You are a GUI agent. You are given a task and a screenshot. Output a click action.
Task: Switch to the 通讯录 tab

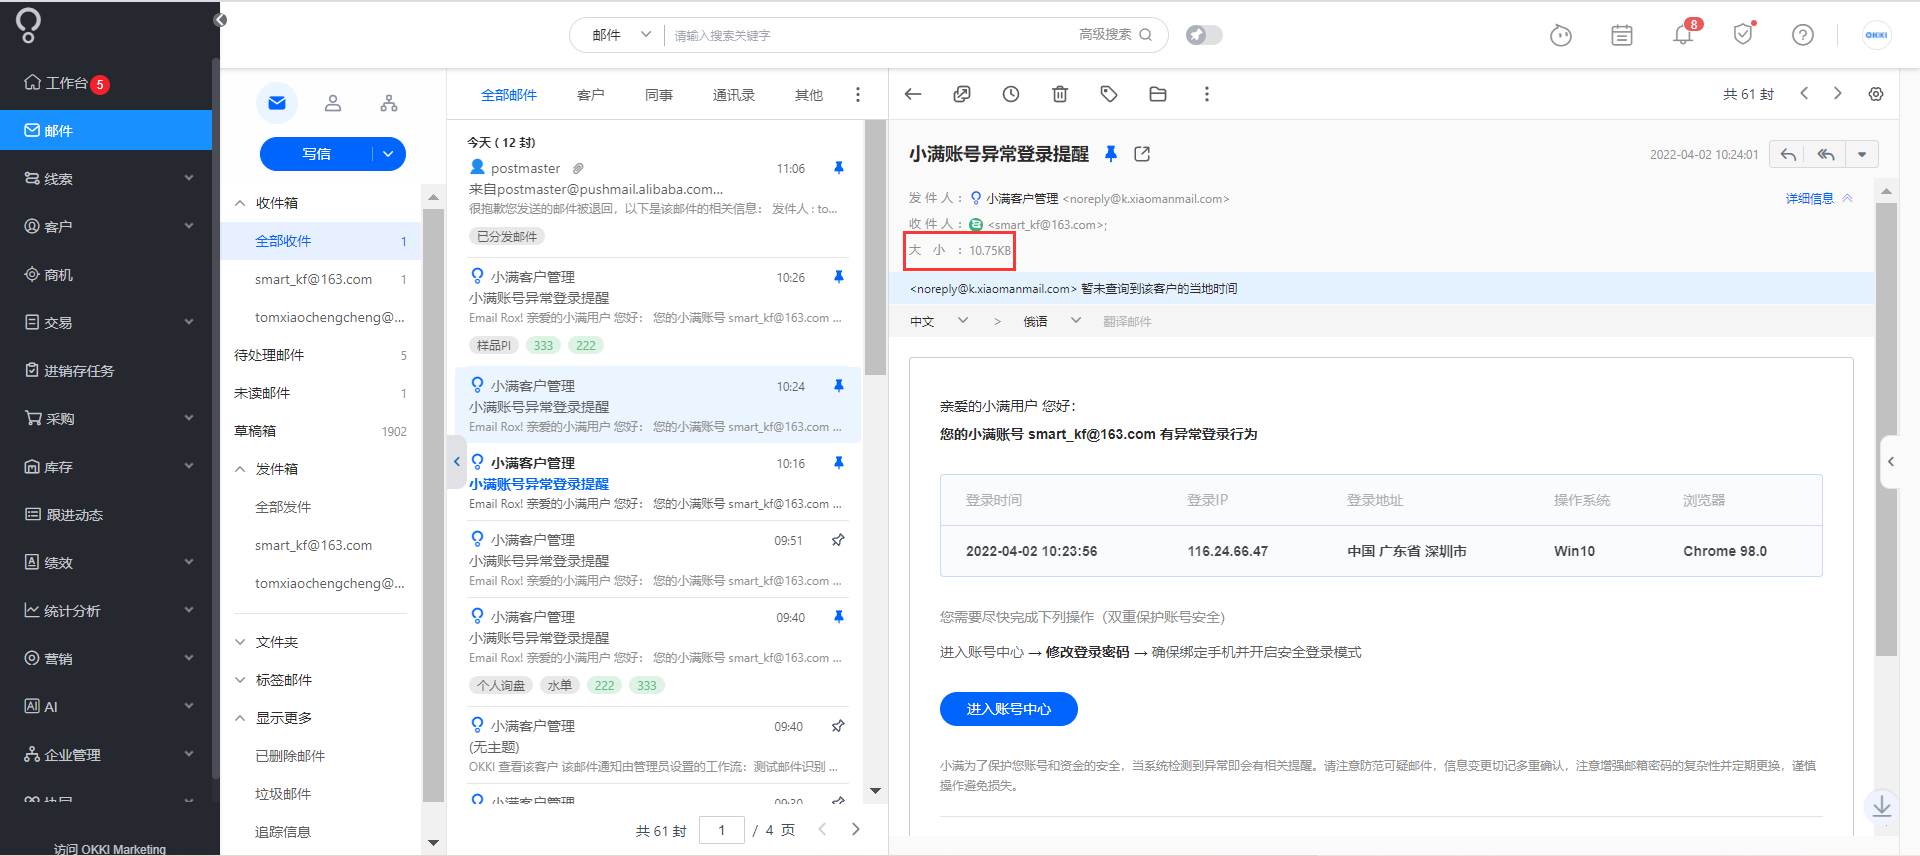(x=734, y=95)
